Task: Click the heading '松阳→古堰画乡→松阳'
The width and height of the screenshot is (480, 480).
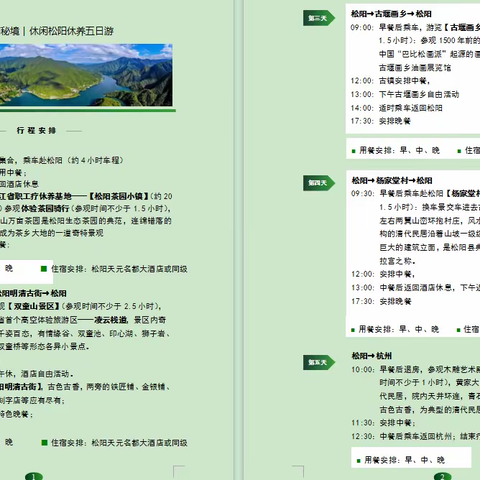Action: 391,14
